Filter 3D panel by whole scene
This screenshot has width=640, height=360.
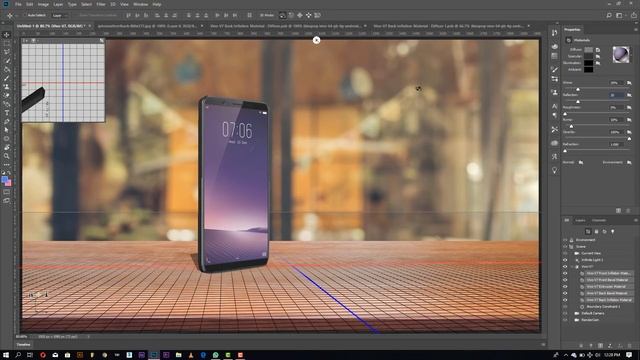pos(588,231)
